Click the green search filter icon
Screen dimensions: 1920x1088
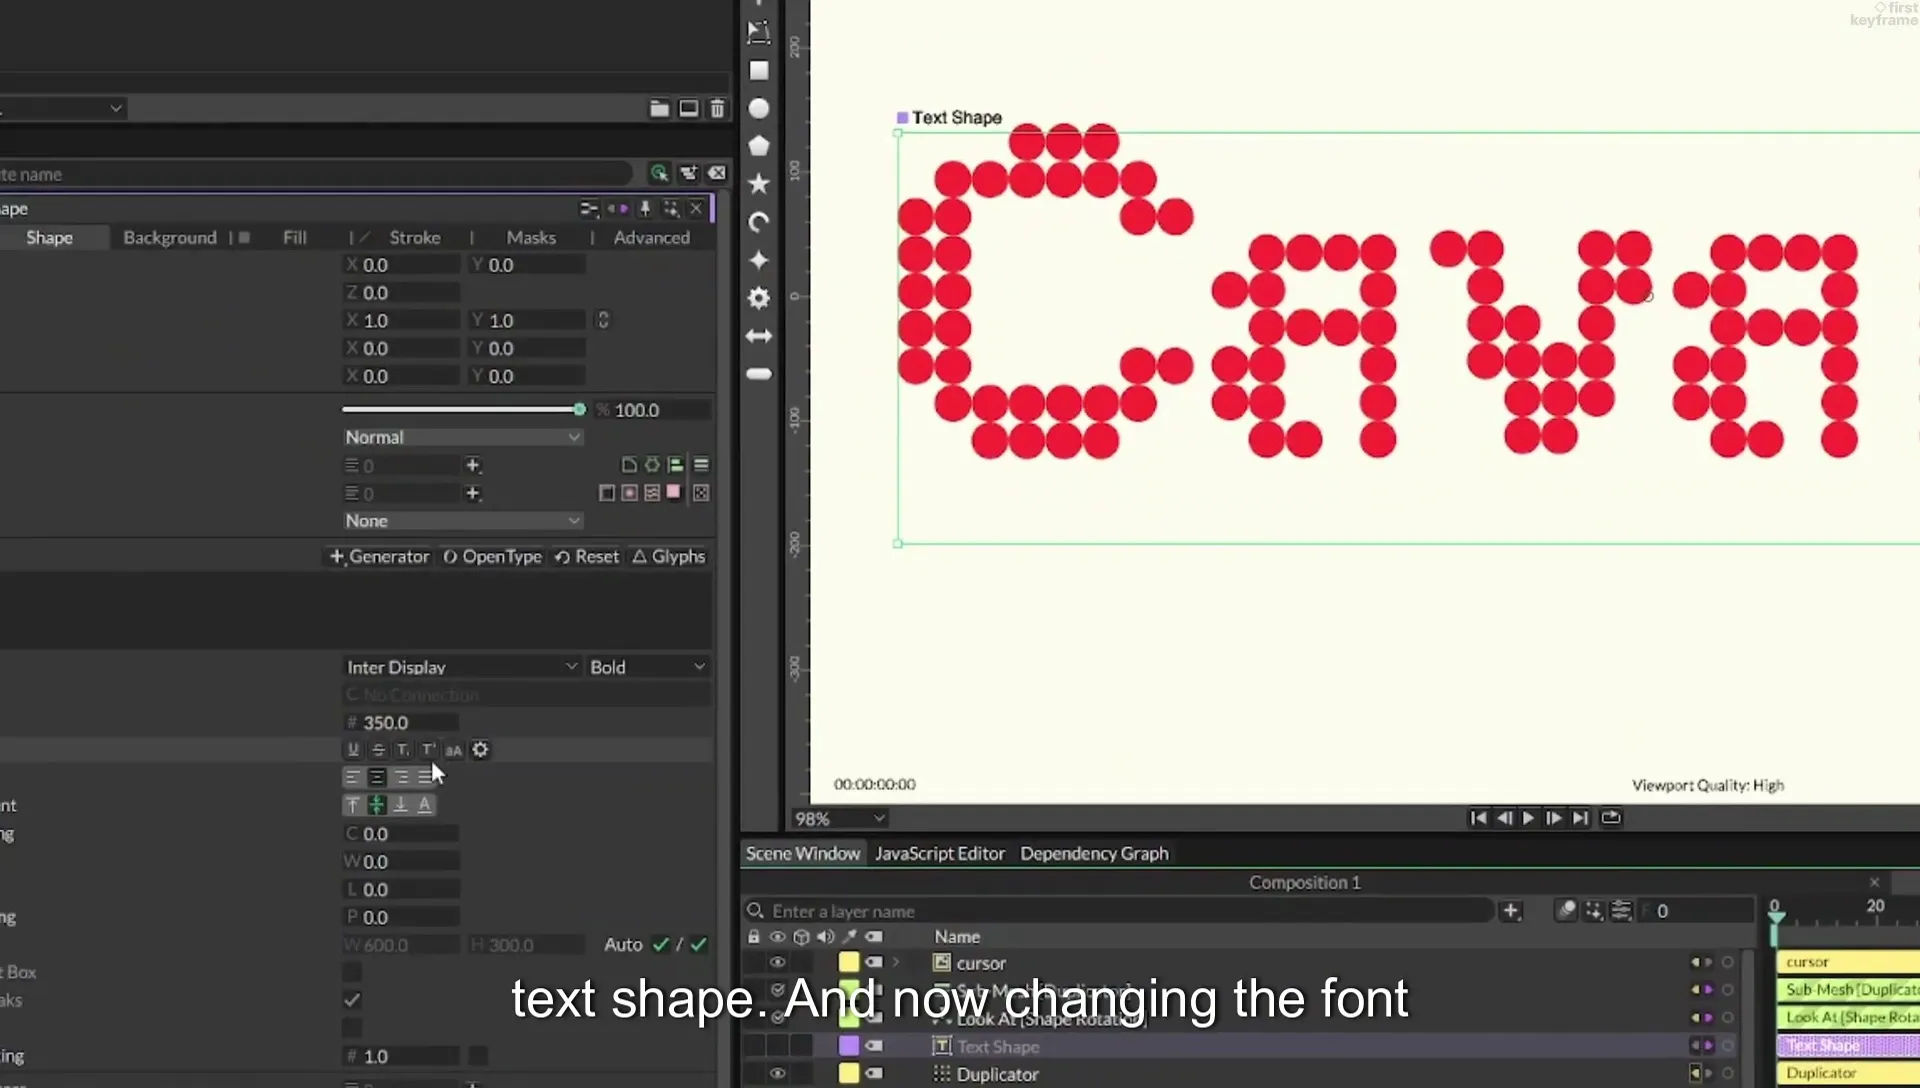pyautogui.click(x=659, y=173)
